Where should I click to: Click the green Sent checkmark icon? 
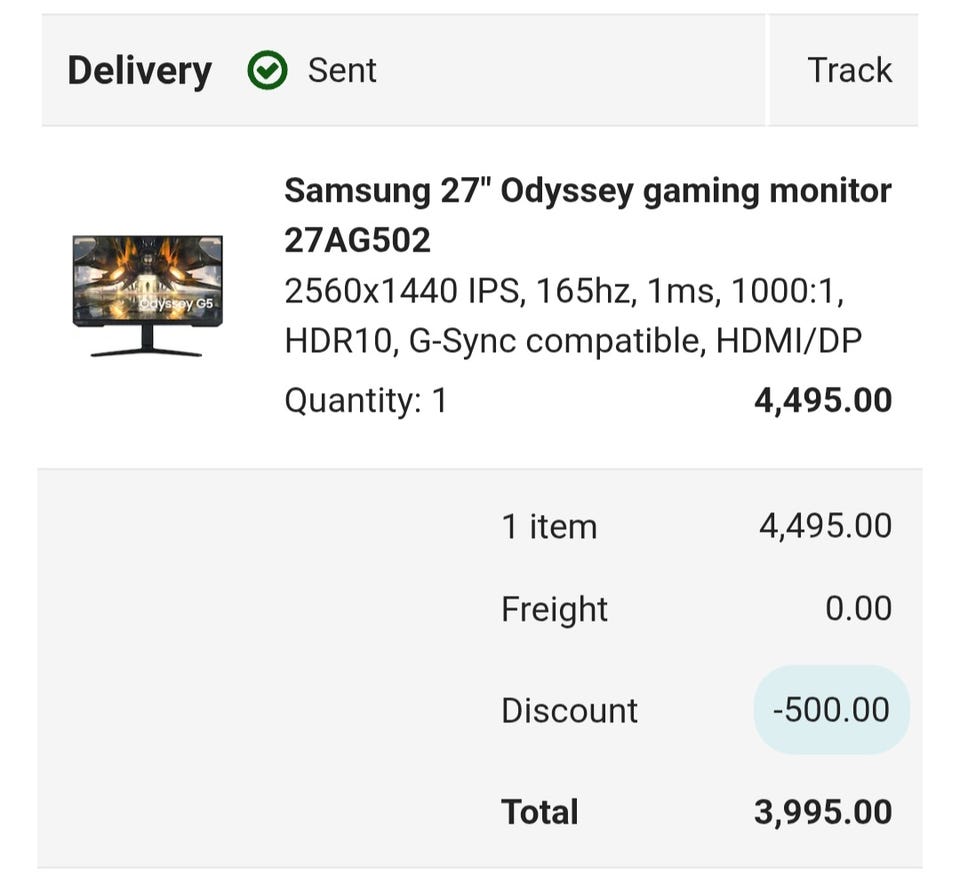click(x=267, y=70)
